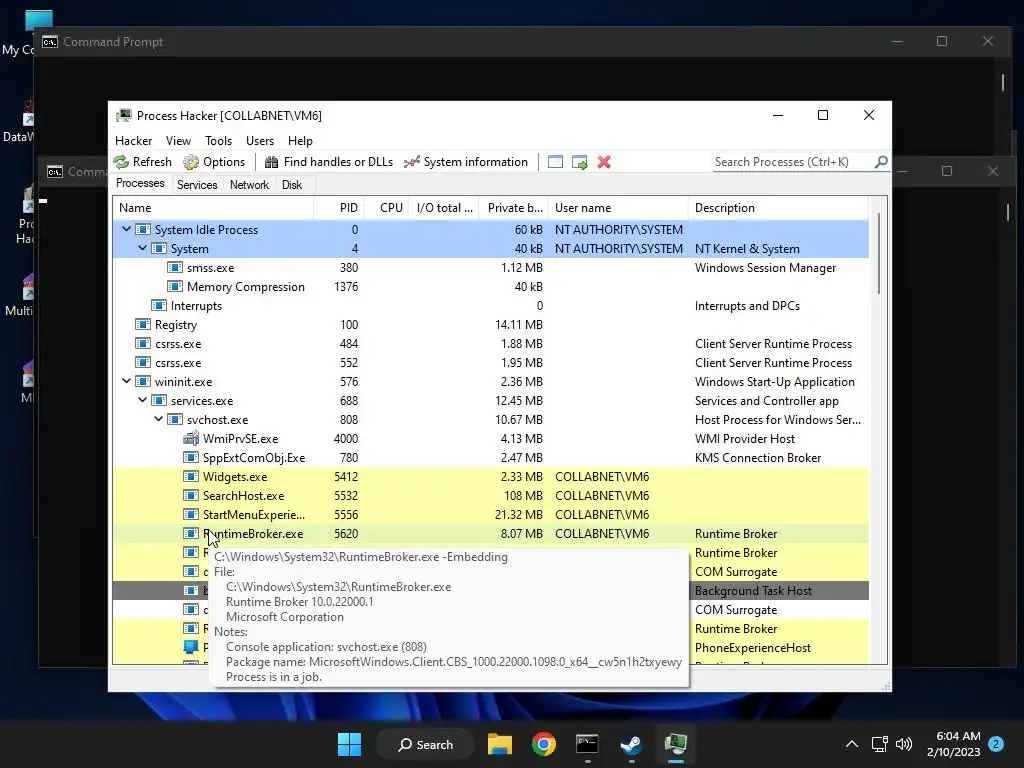Sort by Private bytes column header
The height and width of the screenshot is (768, 1024).
pos(514,208)
